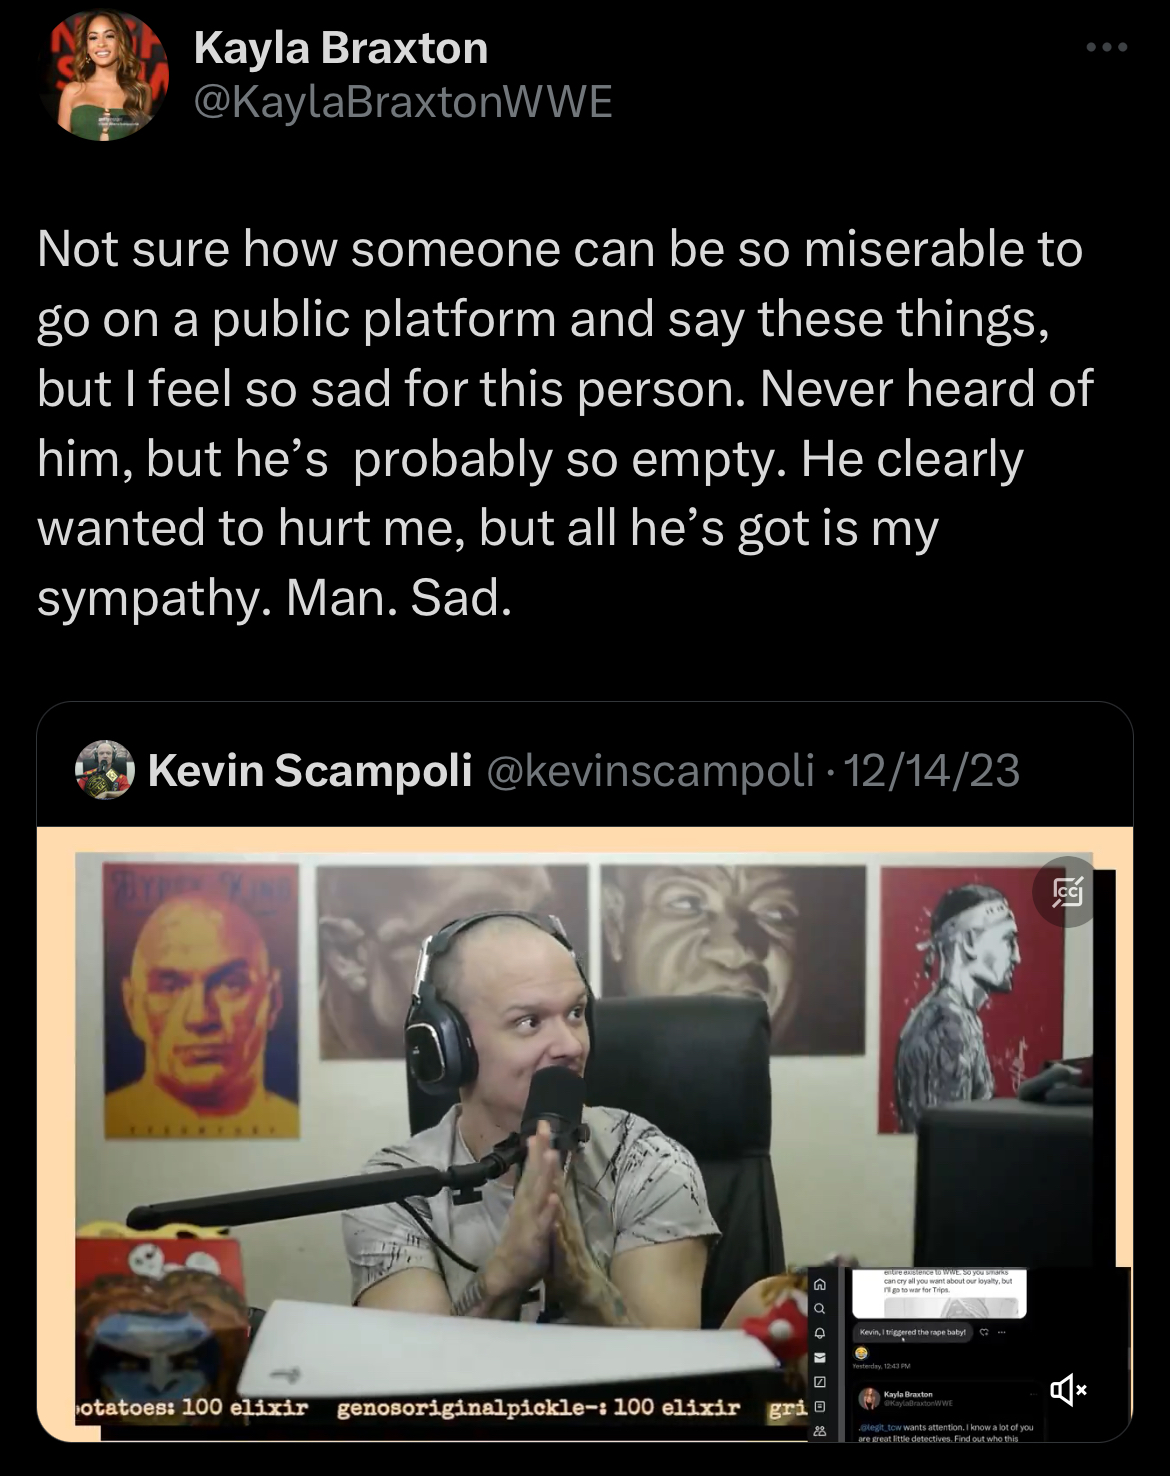
Task: Click the tweet text about sympathy
Action: [565, 423]
